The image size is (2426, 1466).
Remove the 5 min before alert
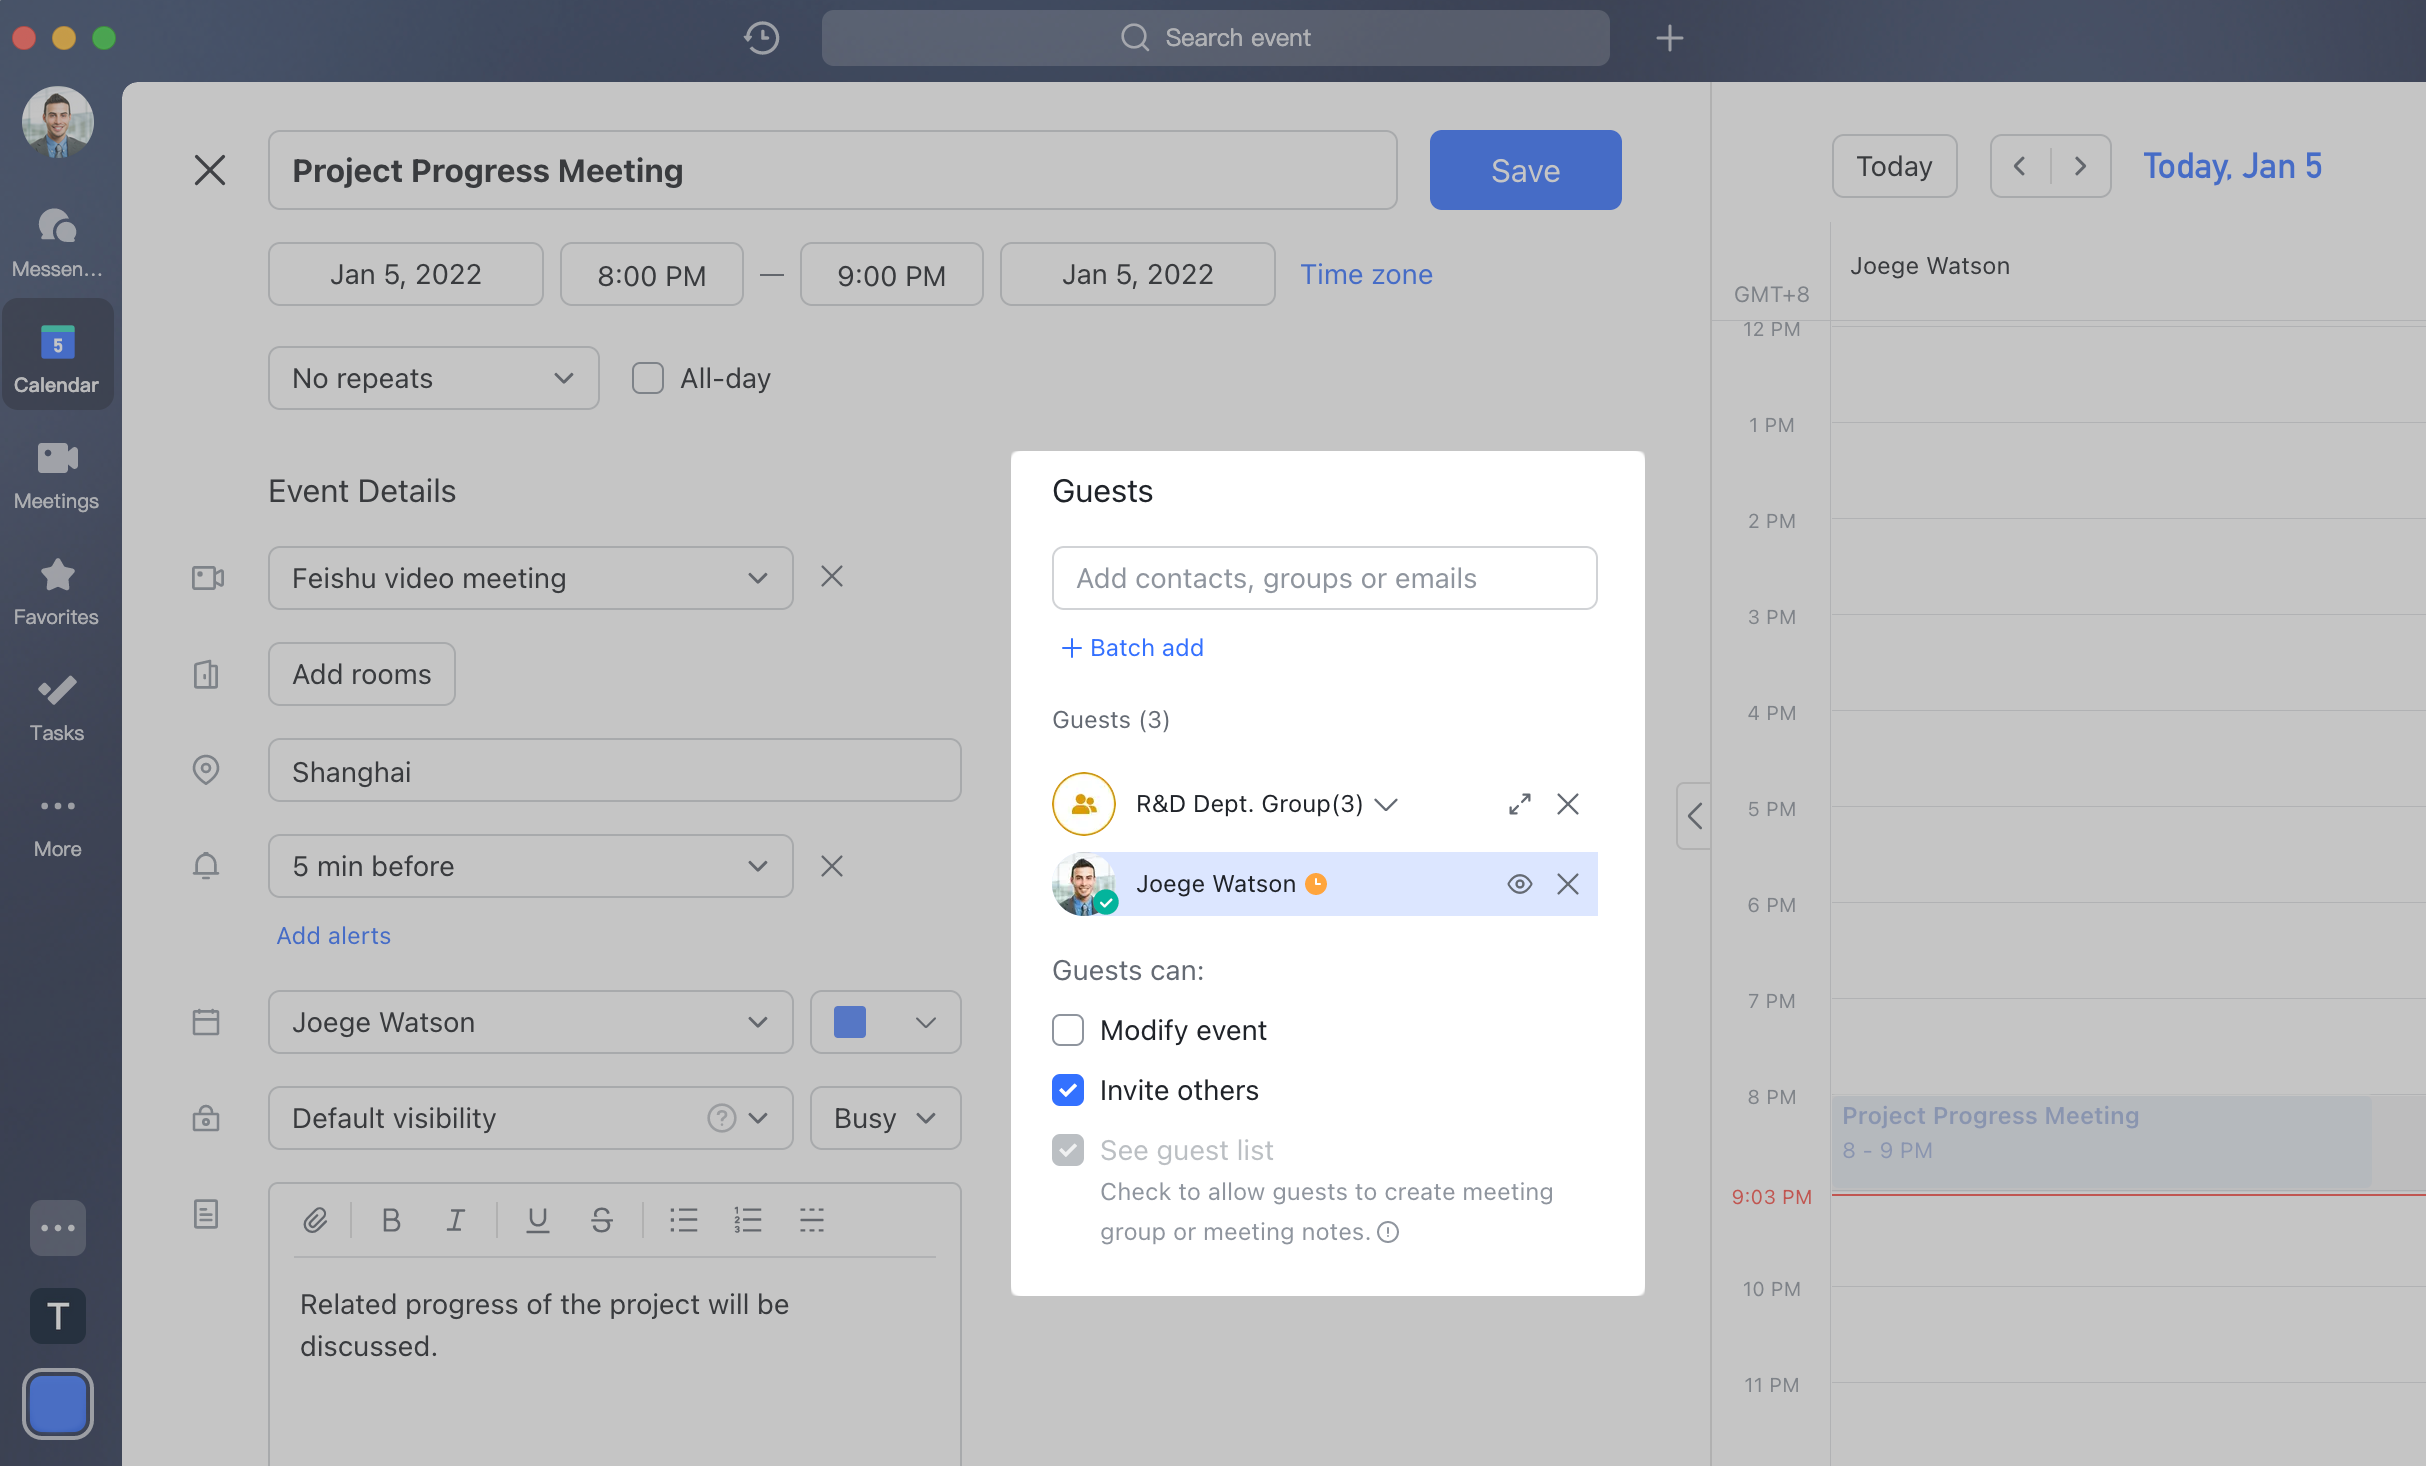click(831, 866)
